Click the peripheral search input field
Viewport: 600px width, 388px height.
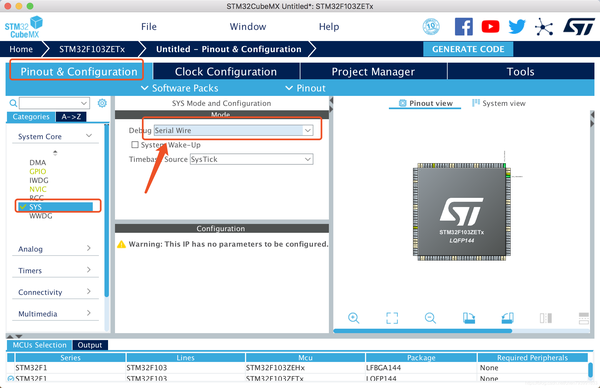click(54, 103)
